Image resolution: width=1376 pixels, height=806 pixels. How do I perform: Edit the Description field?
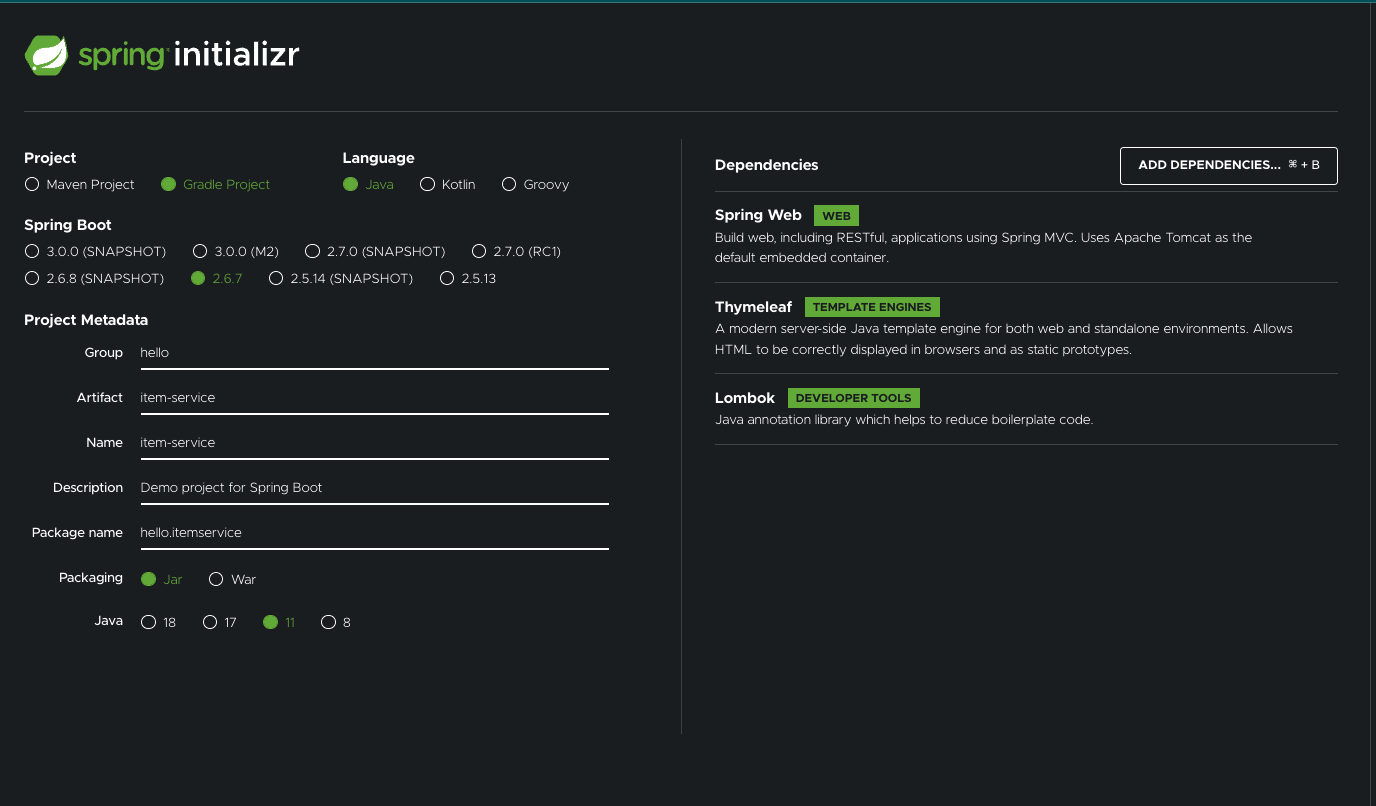point(374,488)
